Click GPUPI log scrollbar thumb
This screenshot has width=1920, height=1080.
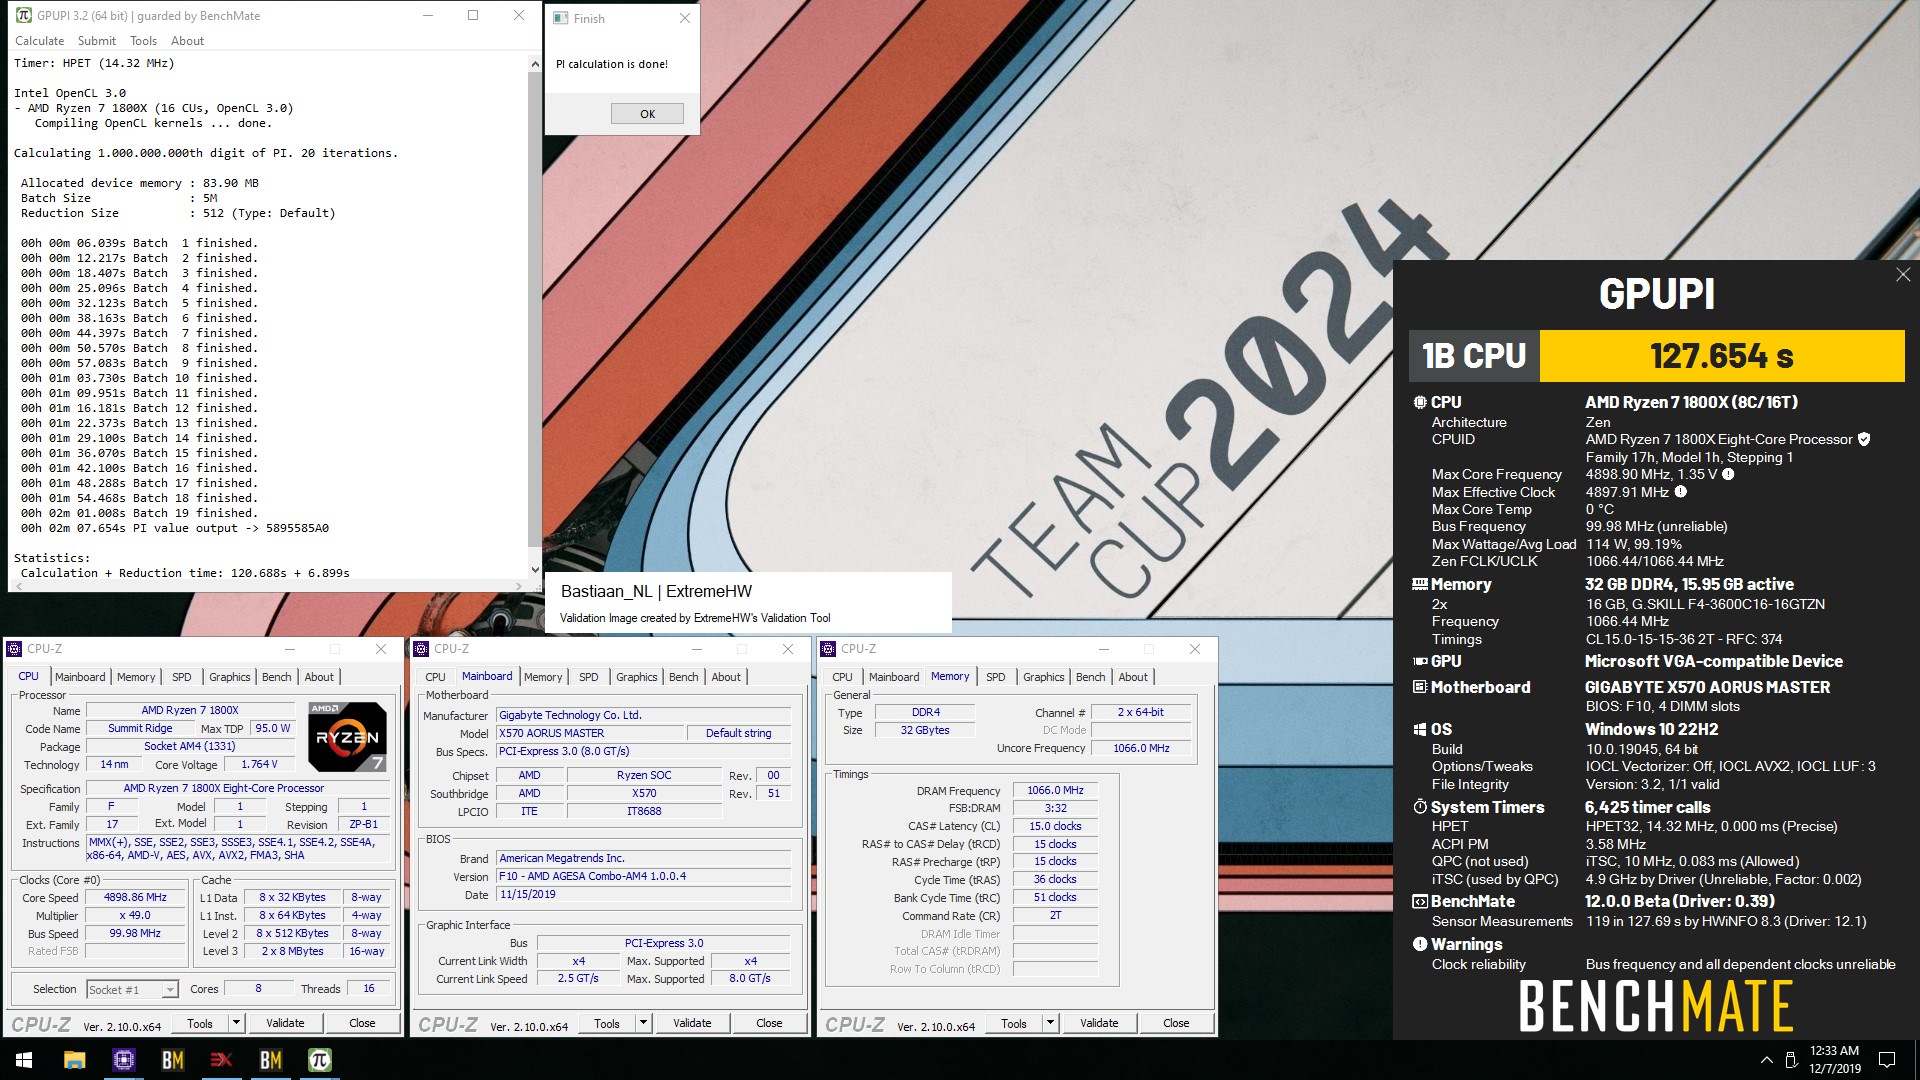tap(535, 308)
